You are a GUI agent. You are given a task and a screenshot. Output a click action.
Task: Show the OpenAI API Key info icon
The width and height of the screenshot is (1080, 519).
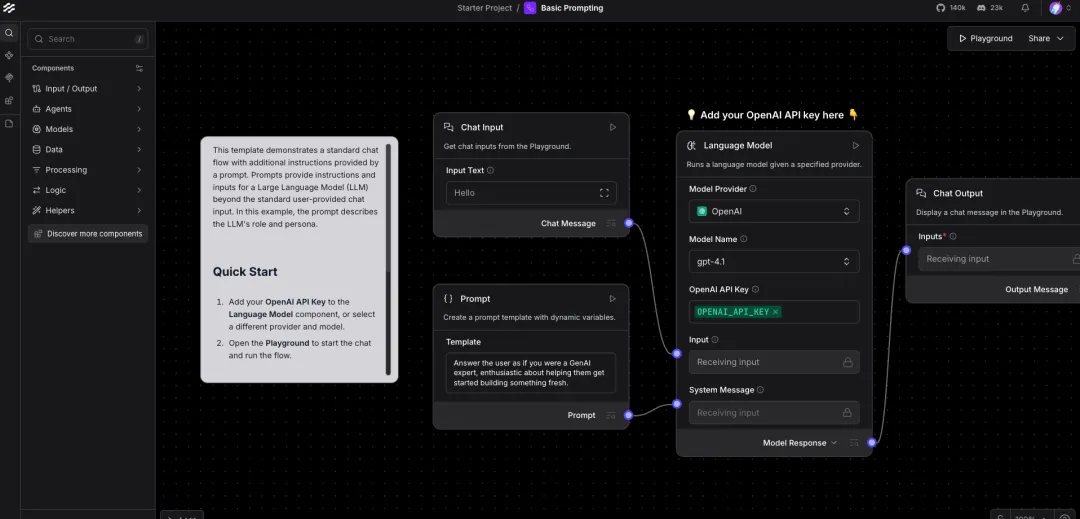coord(756,290)
